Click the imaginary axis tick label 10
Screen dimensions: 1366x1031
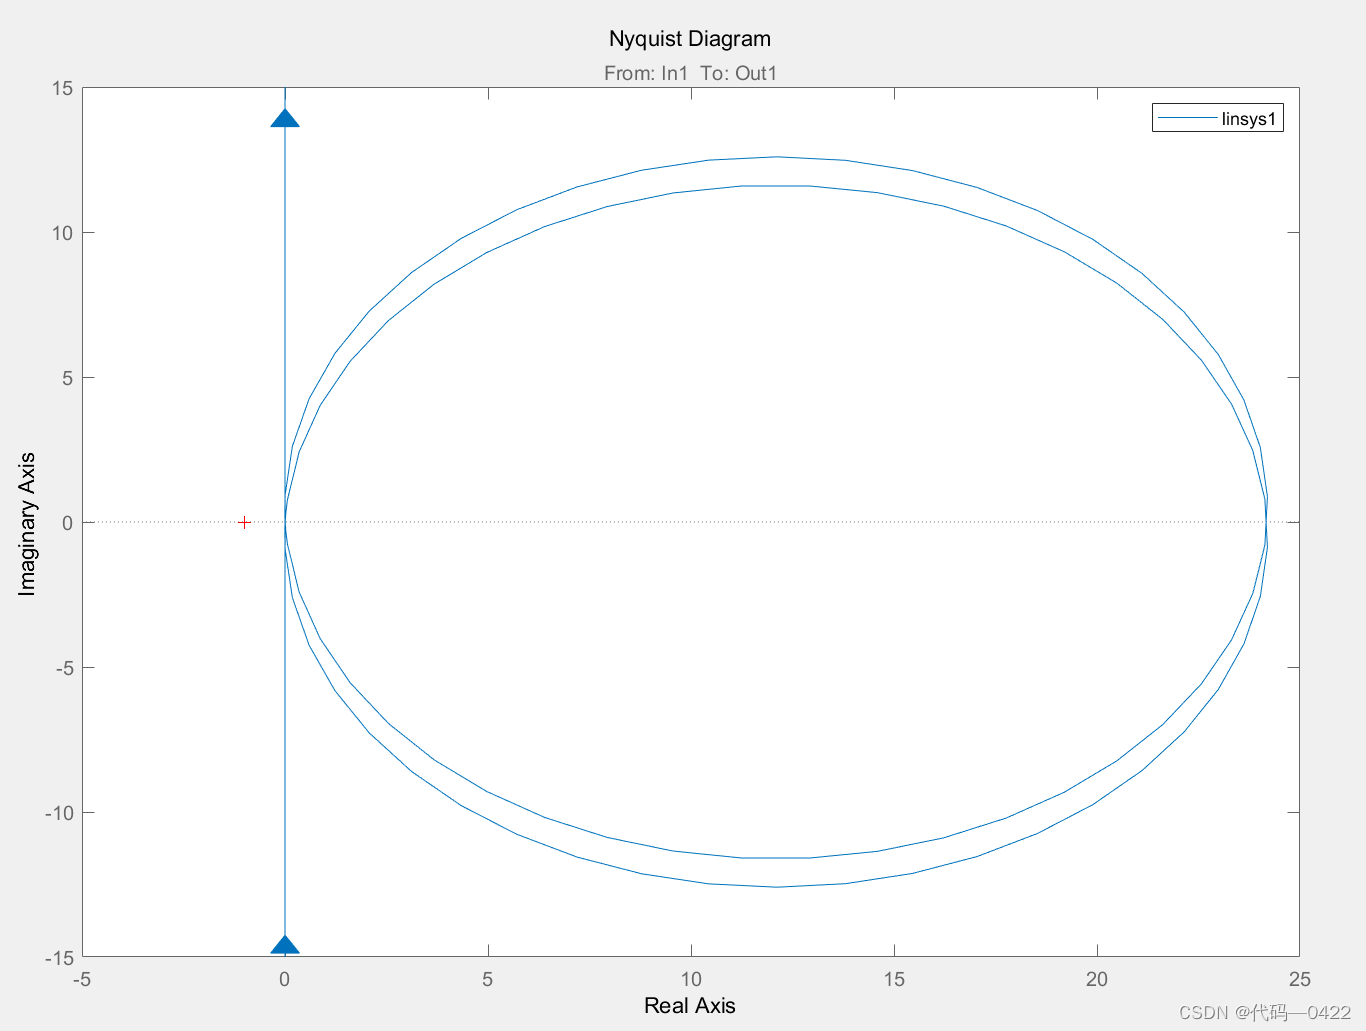point(63,233)
